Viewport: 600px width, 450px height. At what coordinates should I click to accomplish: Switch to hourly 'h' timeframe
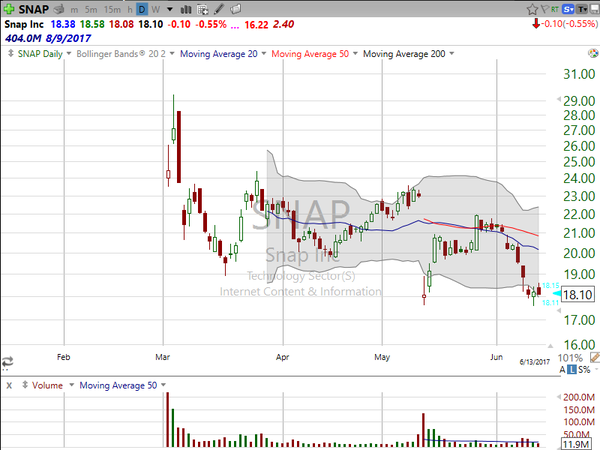pos(130,9)
